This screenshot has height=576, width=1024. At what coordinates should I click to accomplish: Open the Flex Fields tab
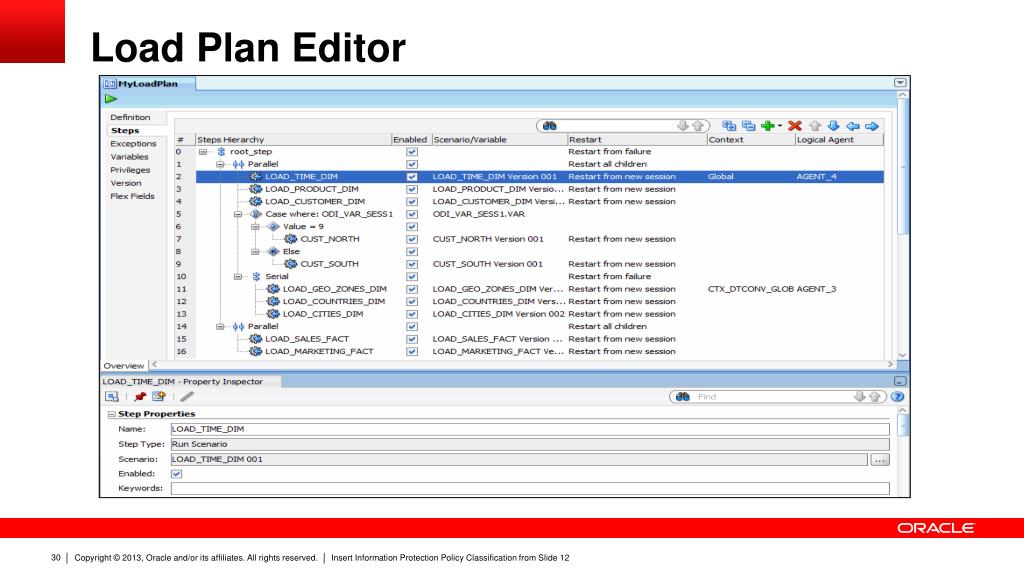click(132, 196)
